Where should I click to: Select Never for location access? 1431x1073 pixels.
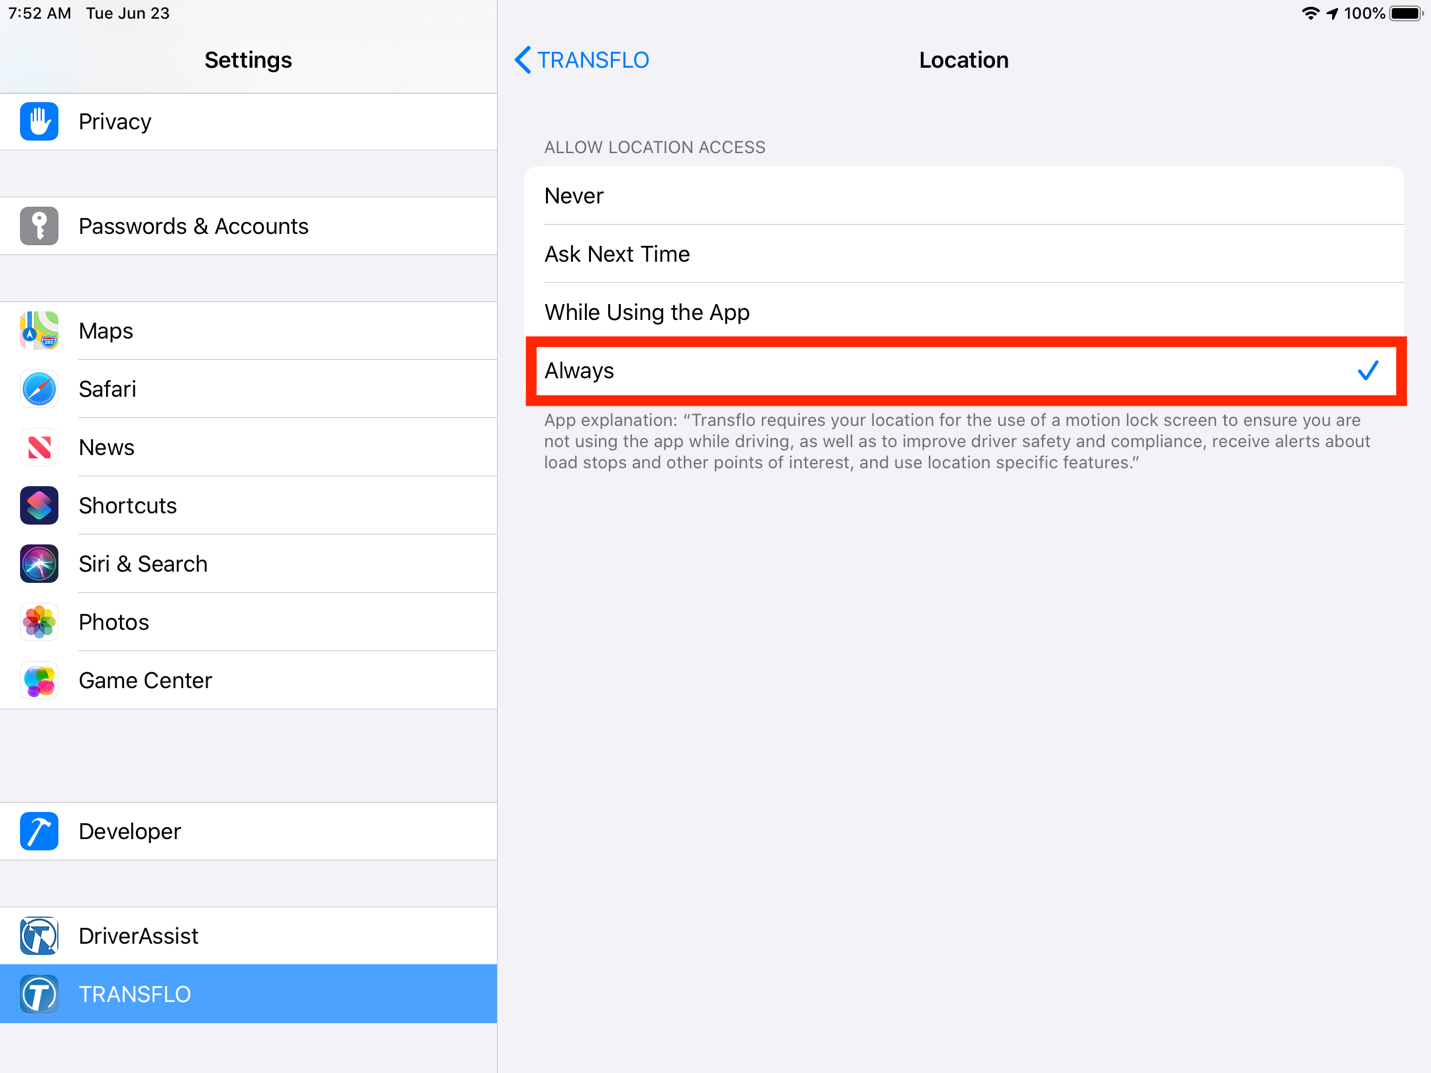pos(963,196)
